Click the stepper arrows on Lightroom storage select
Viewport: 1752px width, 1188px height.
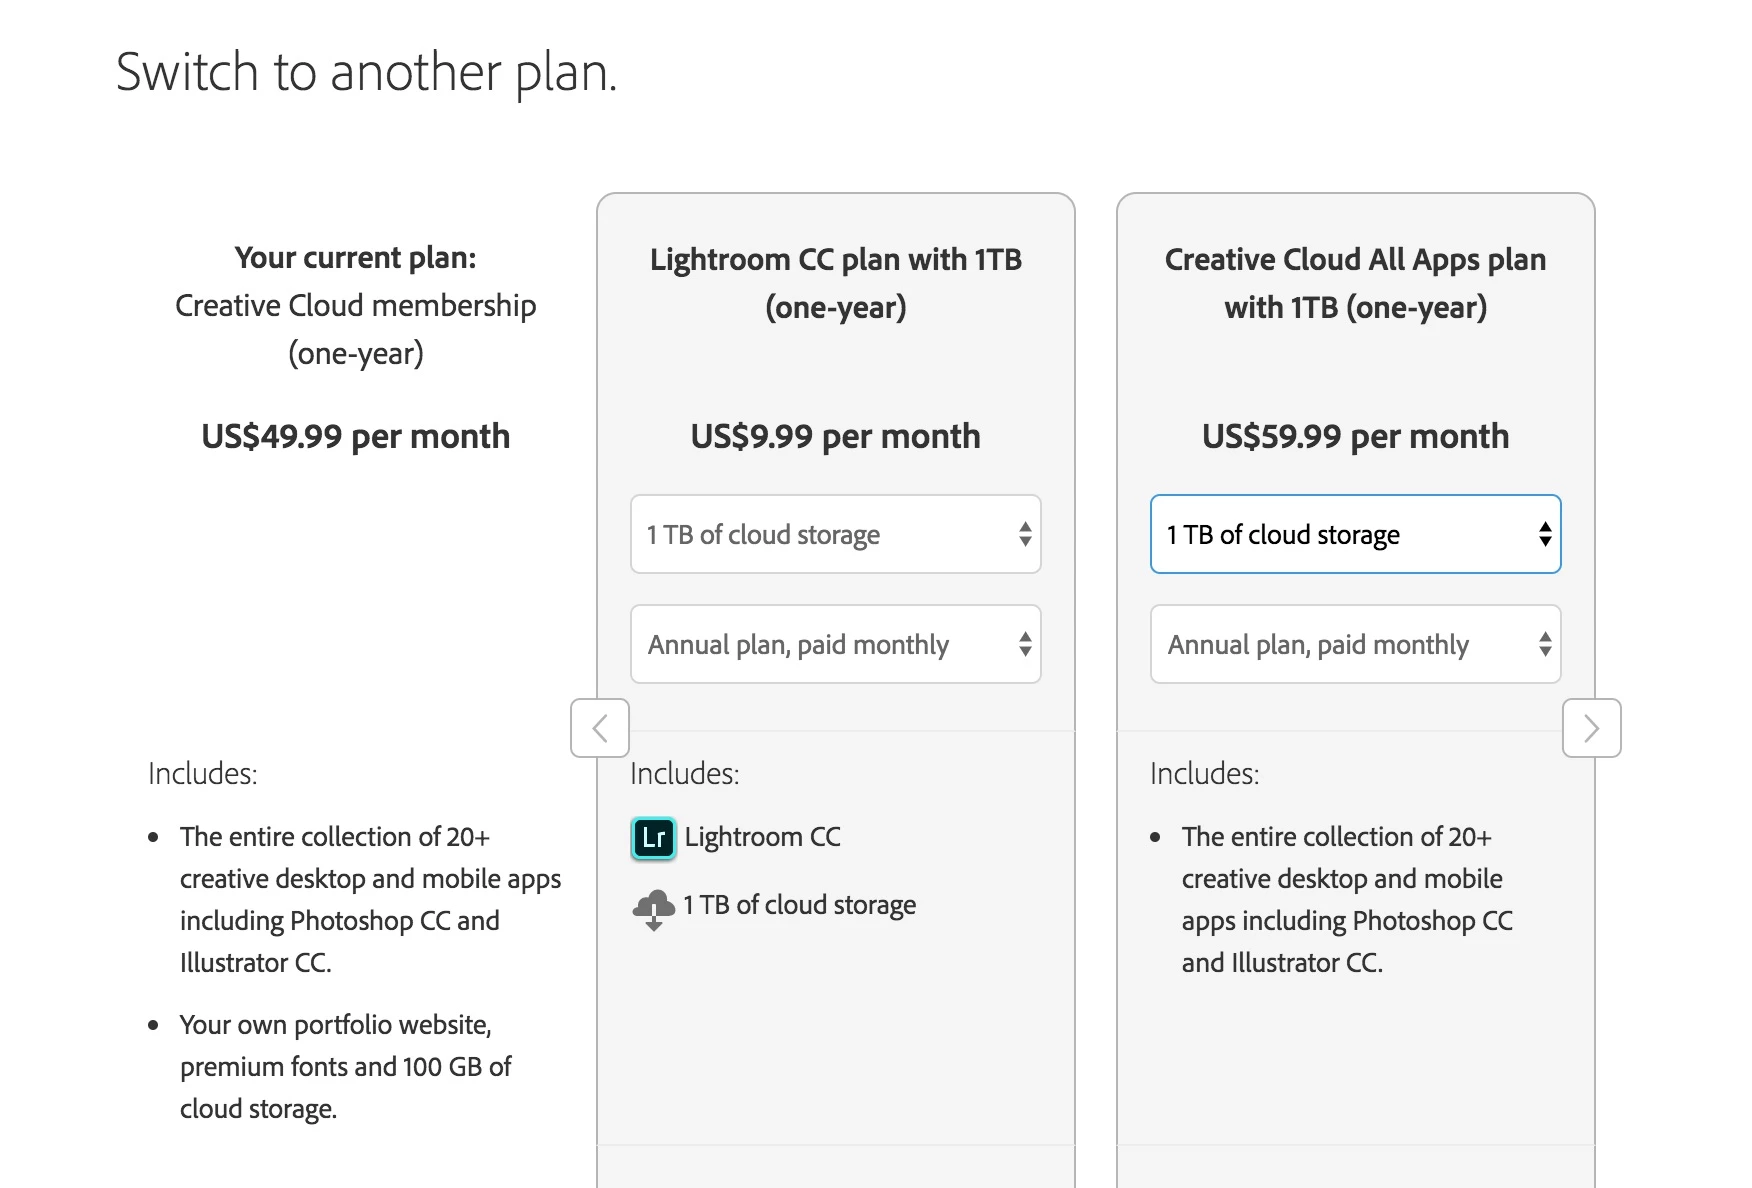click(x=1025, y=534)
